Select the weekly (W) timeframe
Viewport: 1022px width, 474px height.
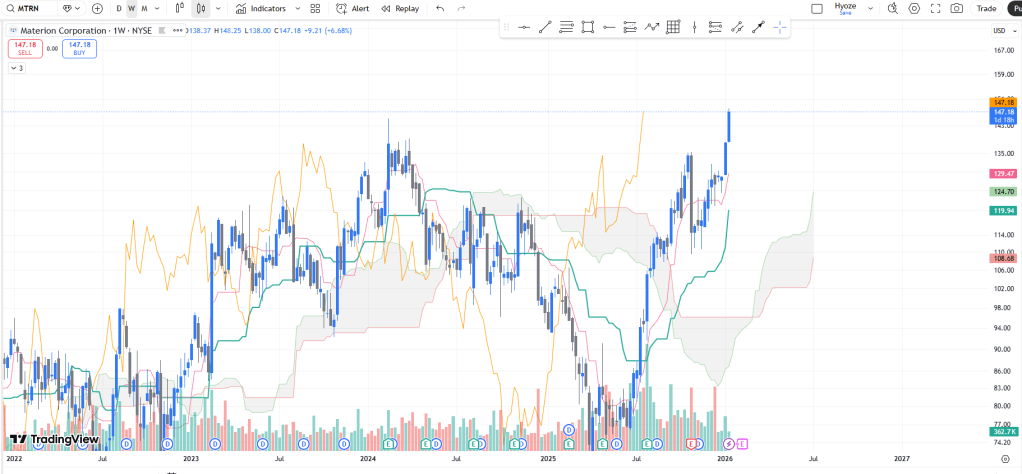pos(131,8)
